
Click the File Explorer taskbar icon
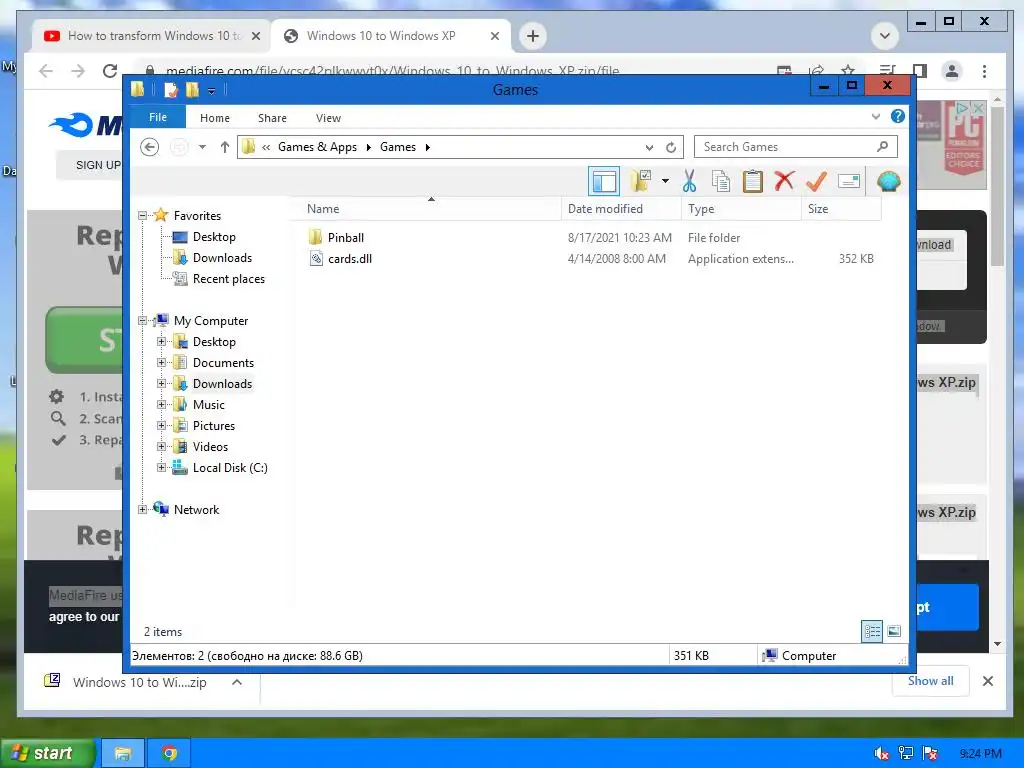click(x=122, y=754)
